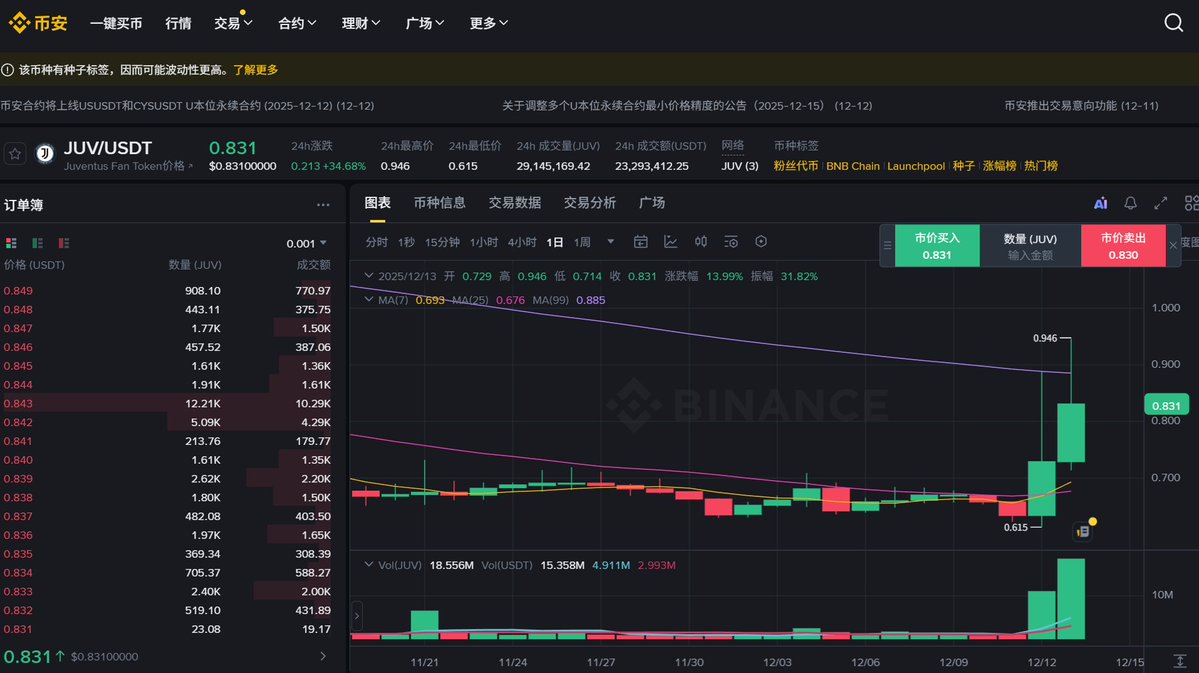Click the 0.843 sell order row

coord(167,404)
